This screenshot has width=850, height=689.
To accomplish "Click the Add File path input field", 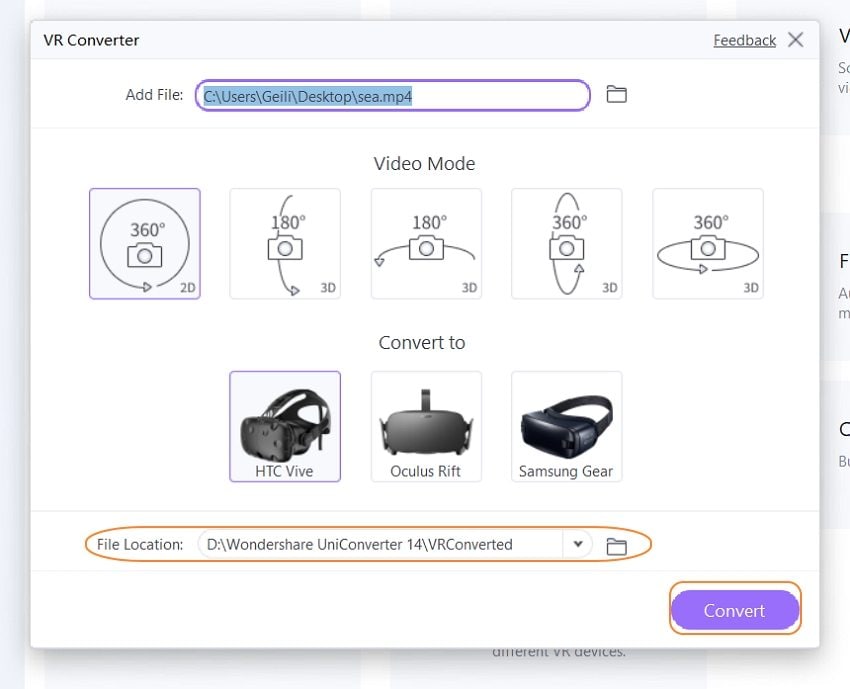I will coord(392,95).
